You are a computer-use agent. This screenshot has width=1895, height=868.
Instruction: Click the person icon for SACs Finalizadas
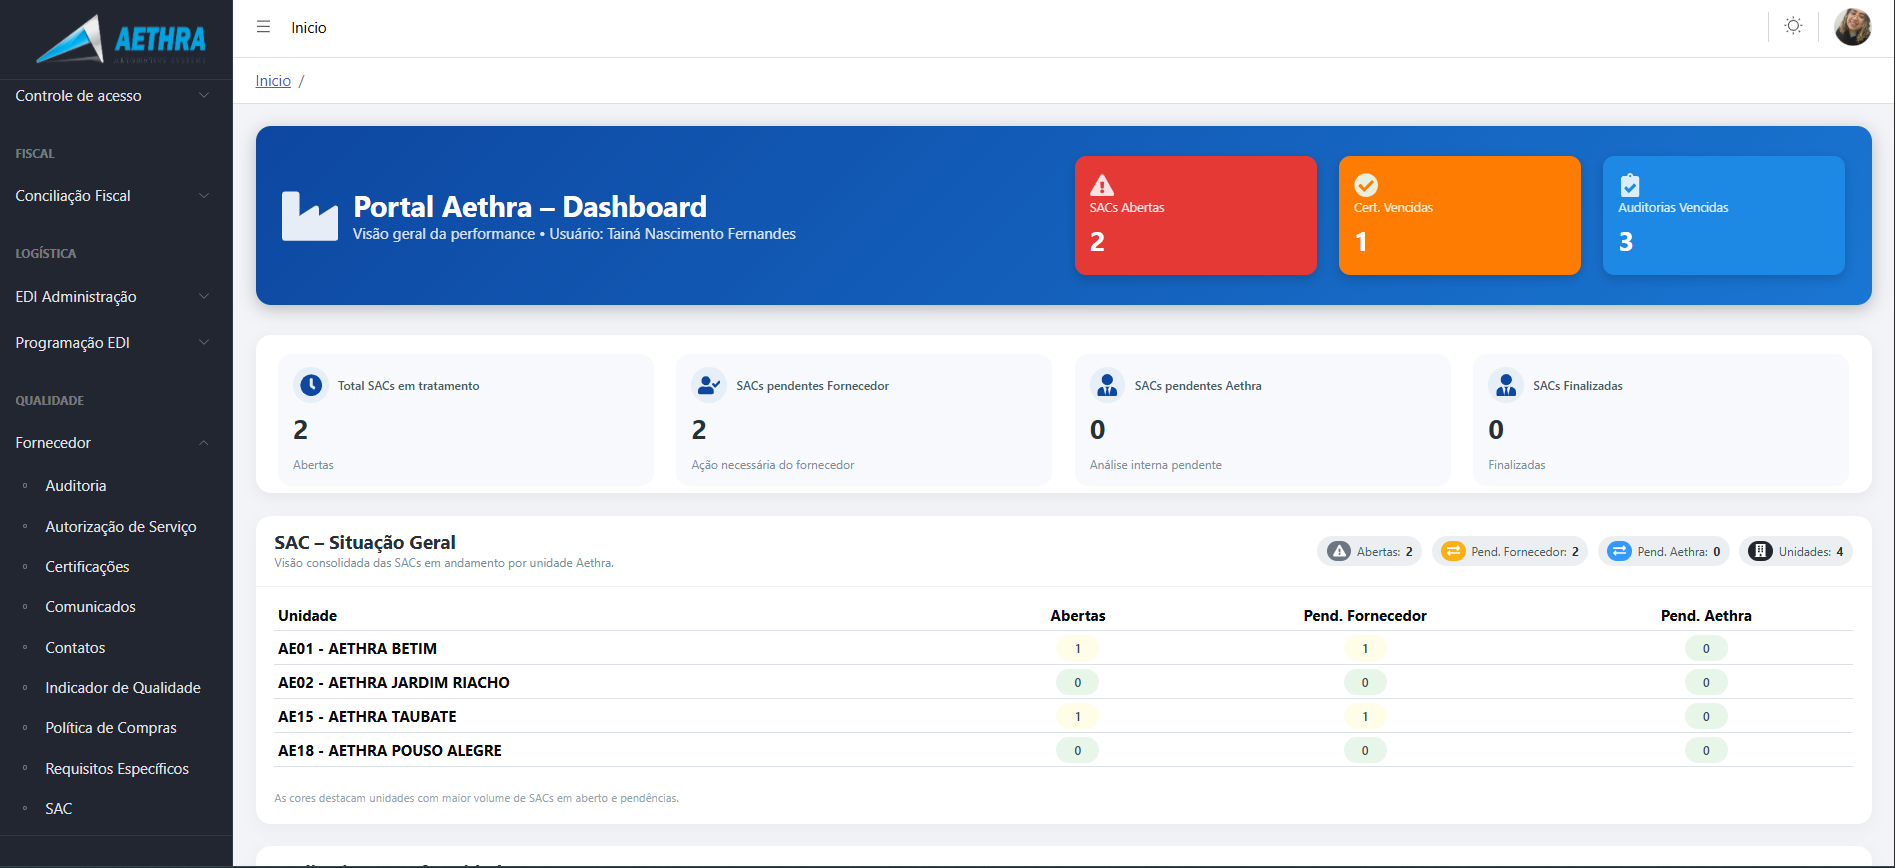coord(1506,385)
